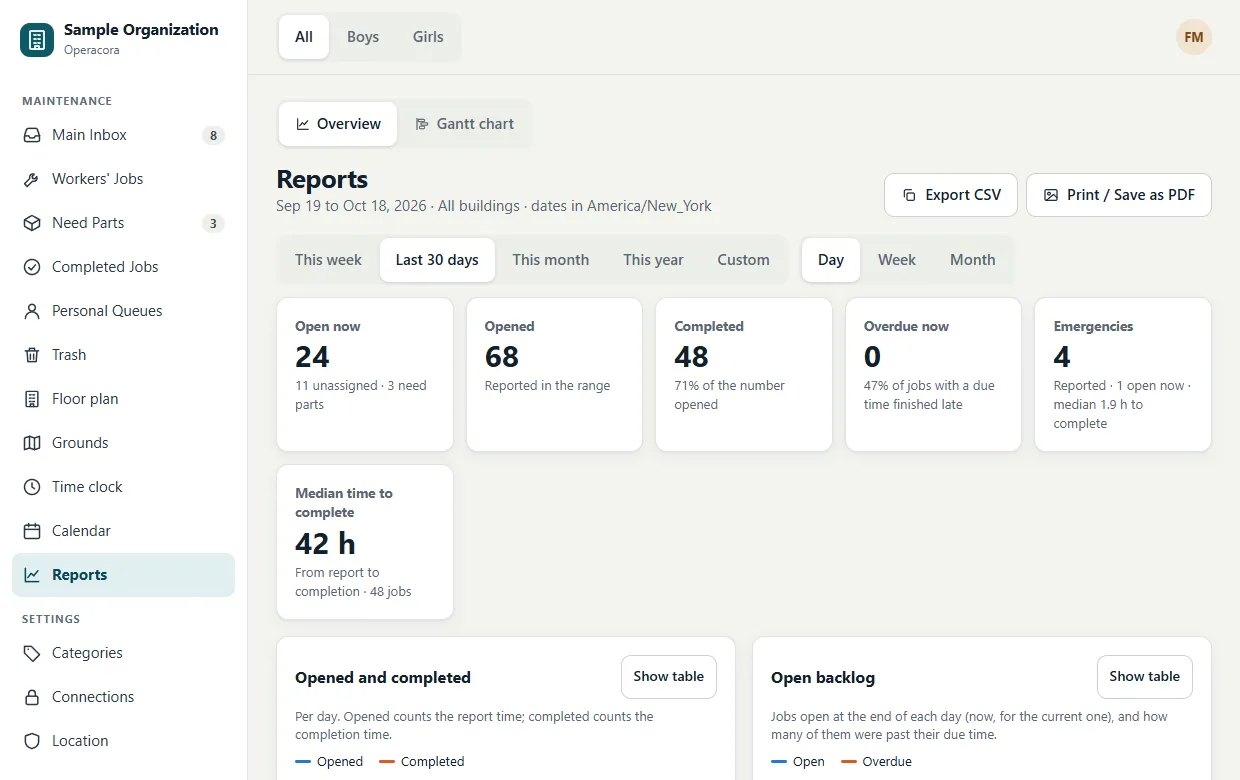The image size is (1240, 780).
Task: Select the This month range
Action: [x=551, y=260]
